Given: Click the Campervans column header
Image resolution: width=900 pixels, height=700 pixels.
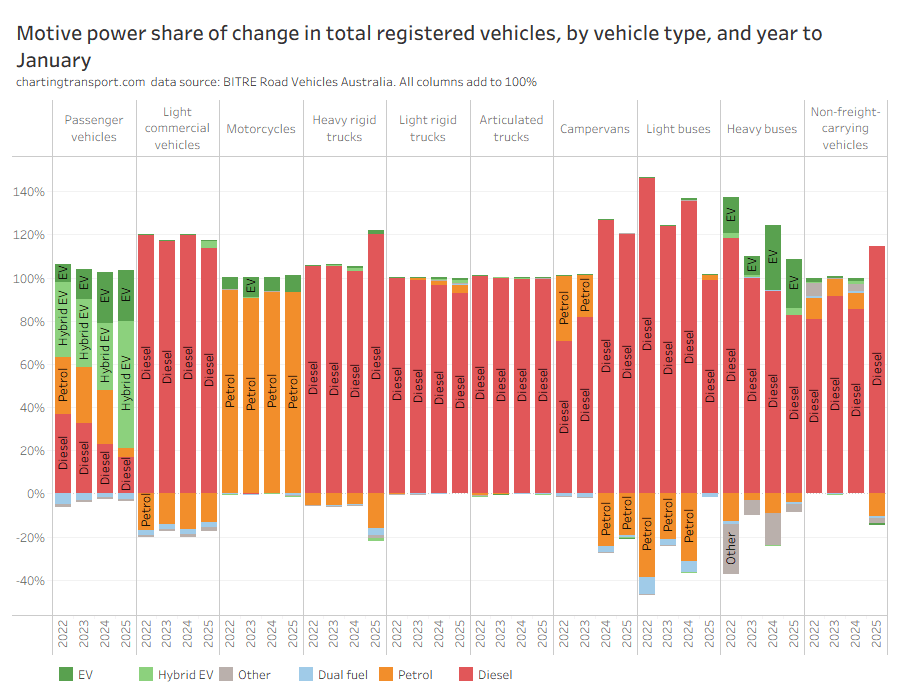Looking at the screenshot, I should tap(594, 129).
